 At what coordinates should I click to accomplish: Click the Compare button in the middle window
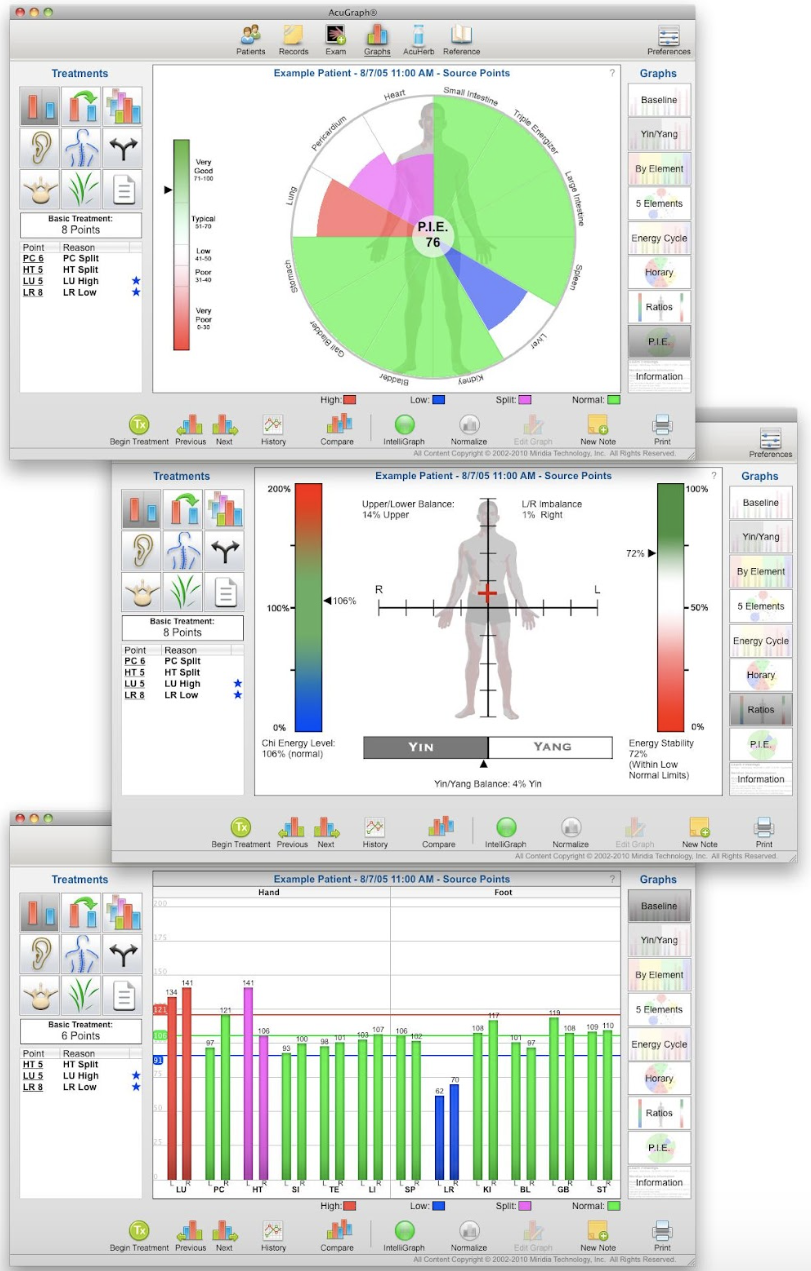coord(439,827)
